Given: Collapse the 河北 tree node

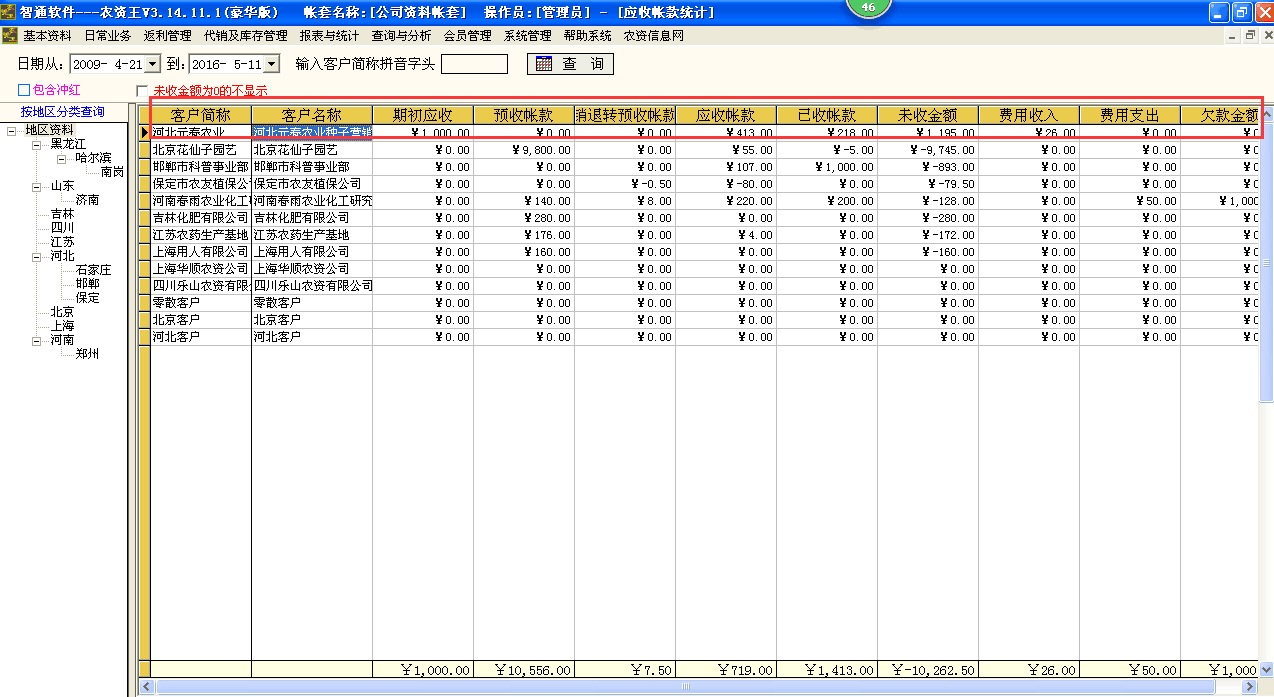Looking at the screenshot, I should click(36, 256).
